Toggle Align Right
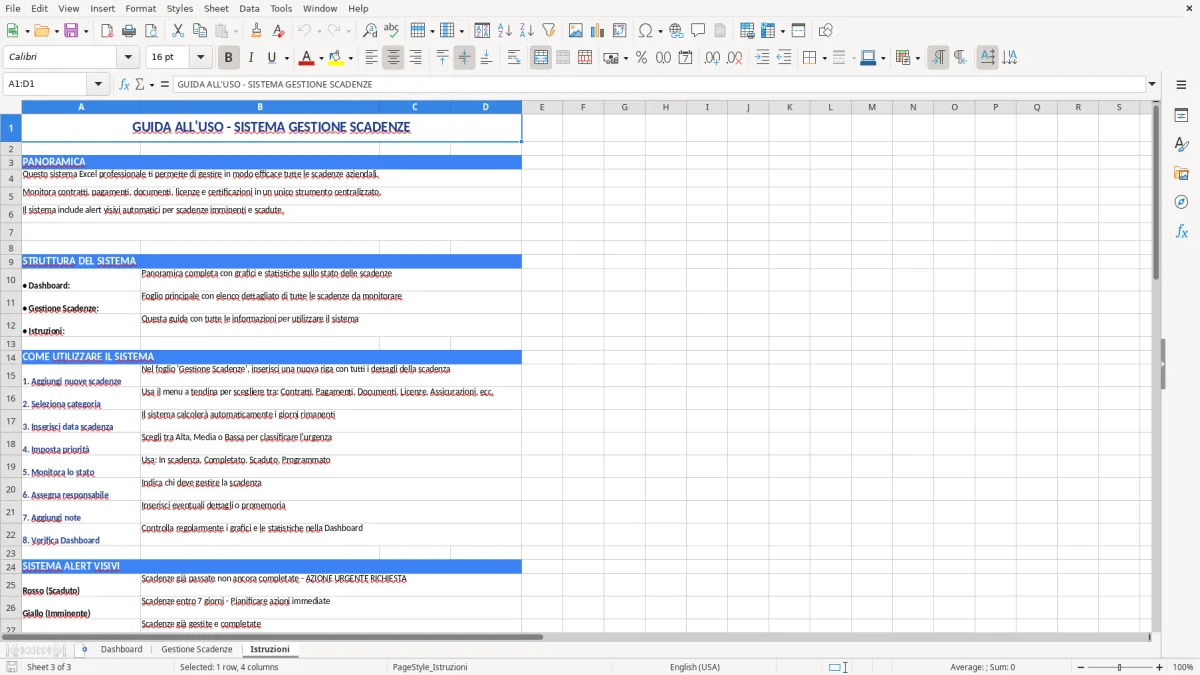Image resolution: width=1200 pixels, height=675 pixels. [x=415, y=58]
